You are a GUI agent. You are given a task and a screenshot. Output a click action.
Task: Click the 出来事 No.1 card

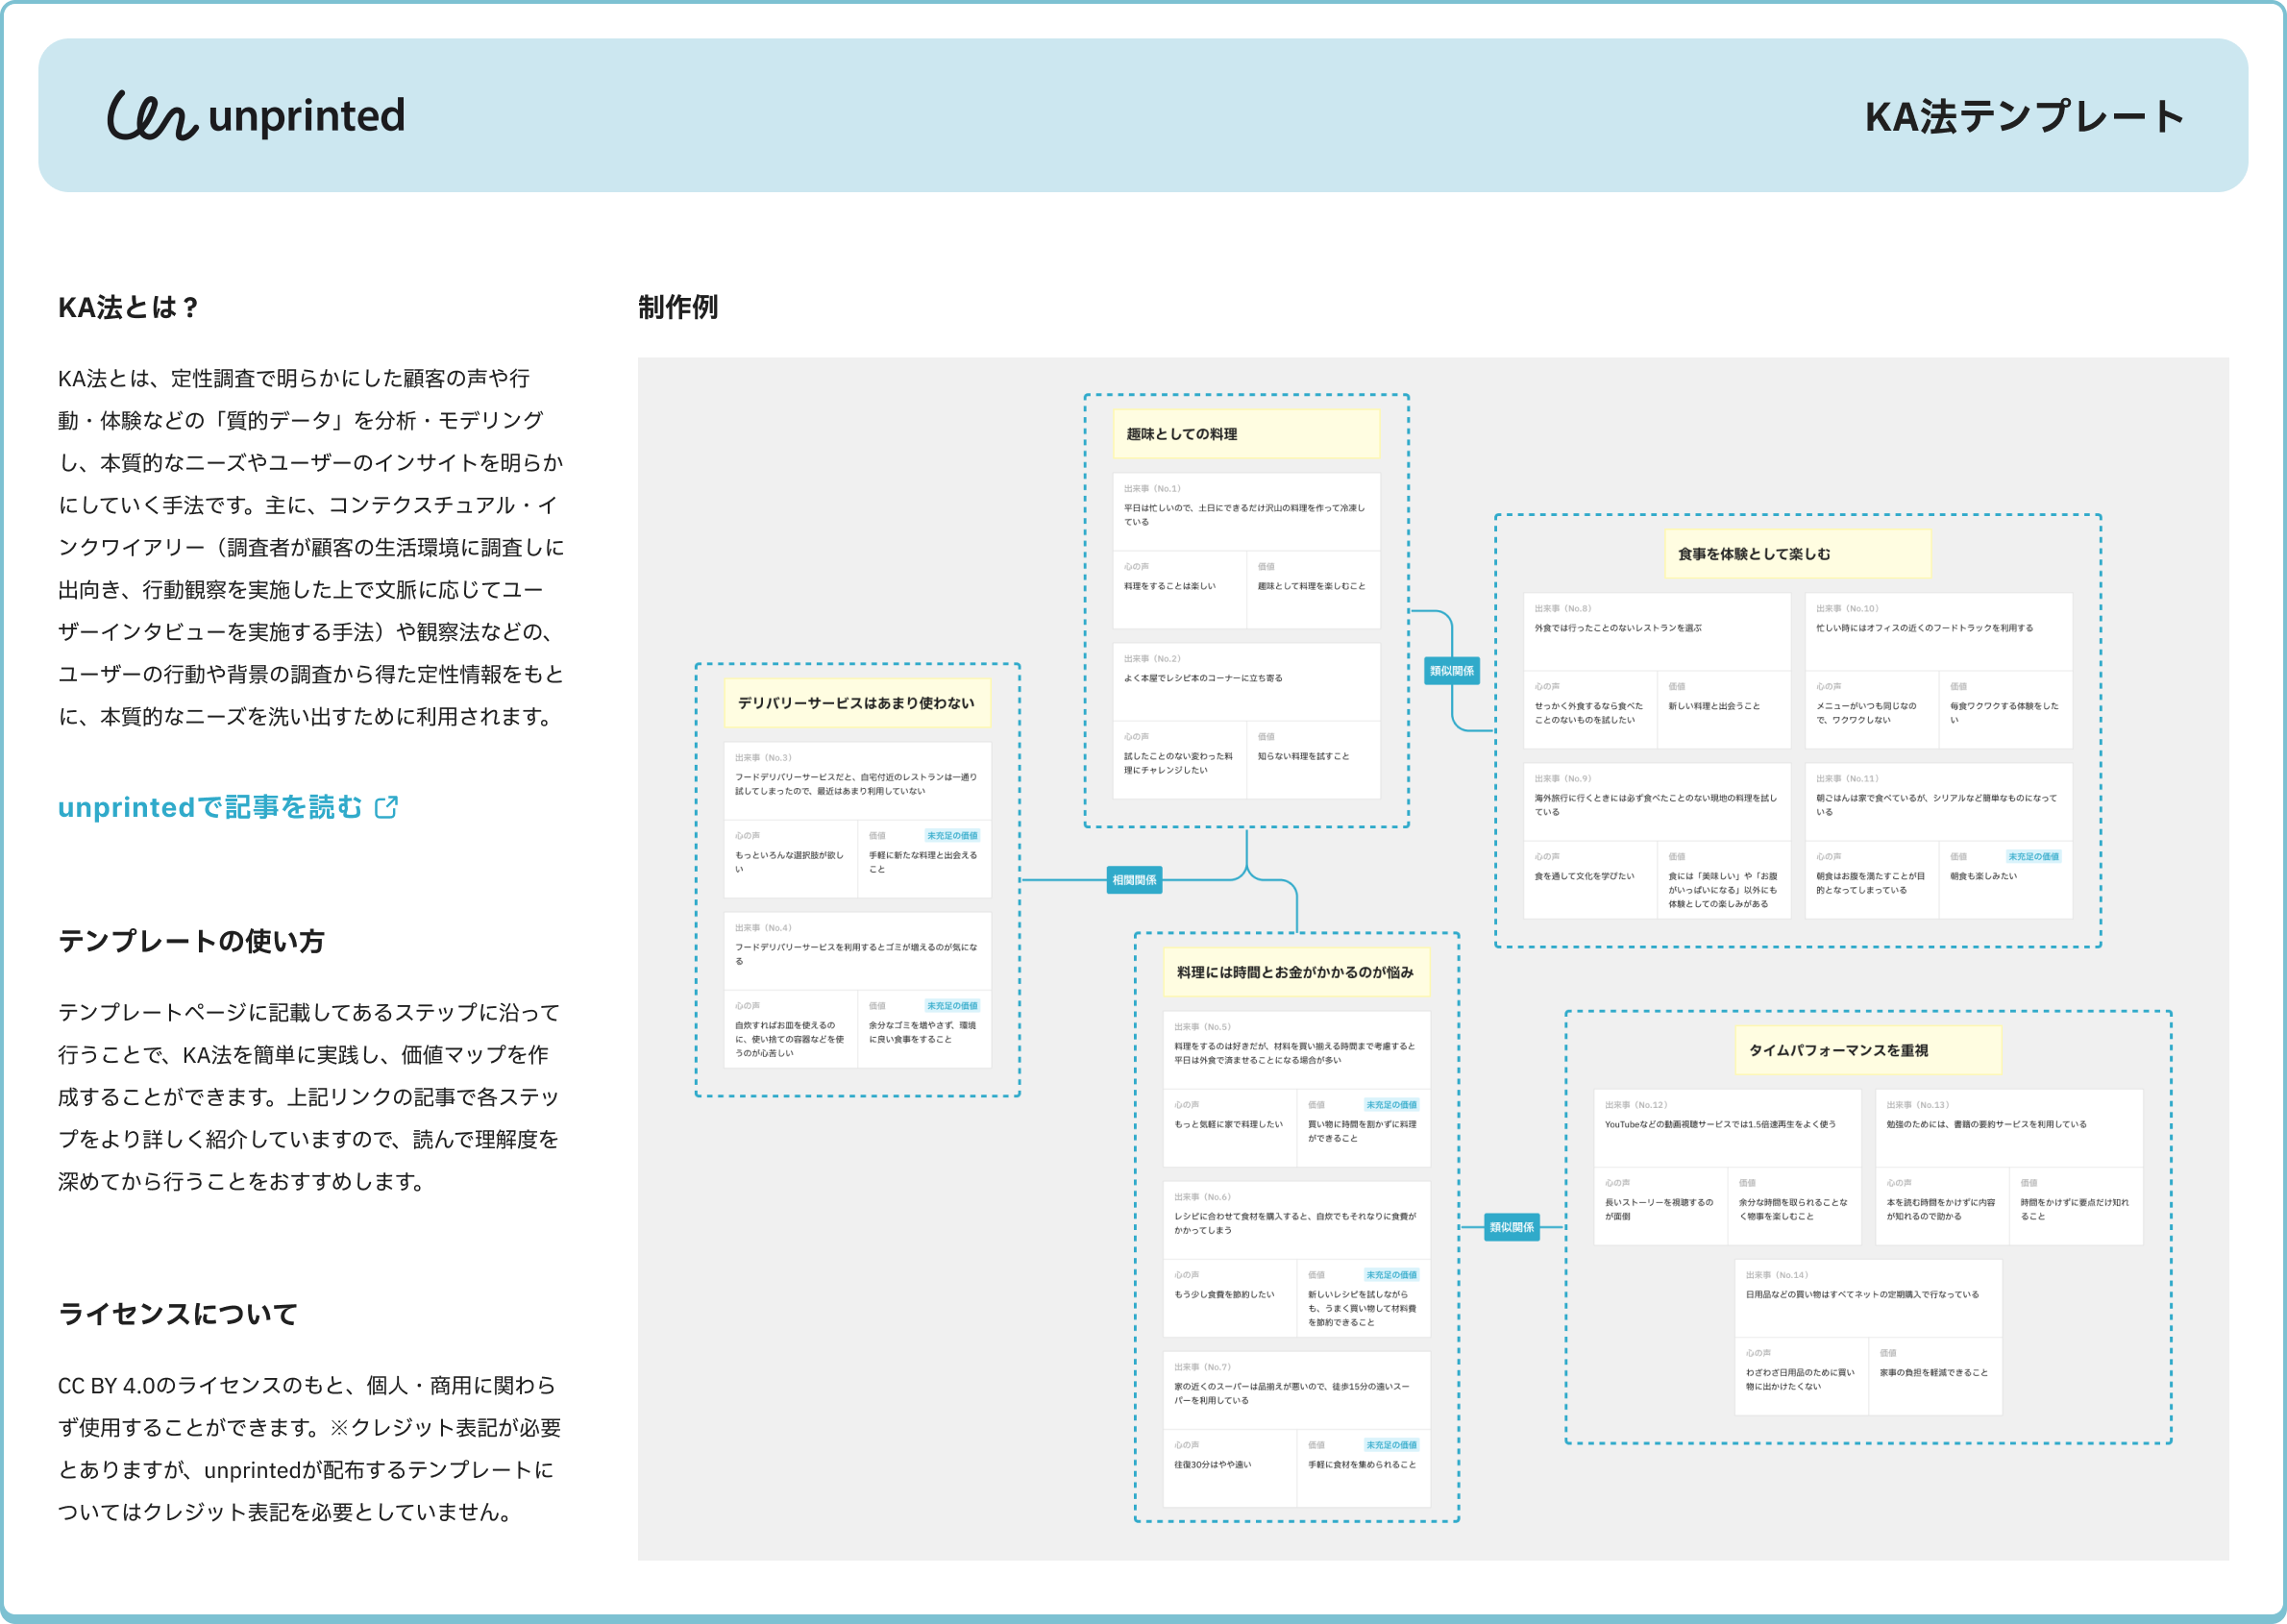[x=1246, y=512]
